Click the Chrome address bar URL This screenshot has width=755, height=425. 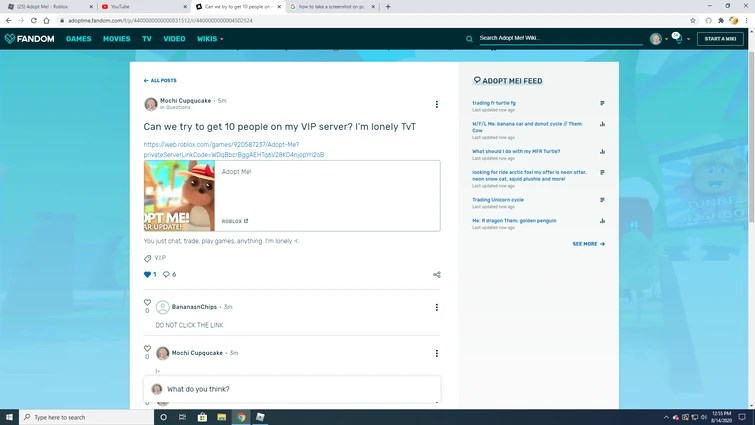160,20
